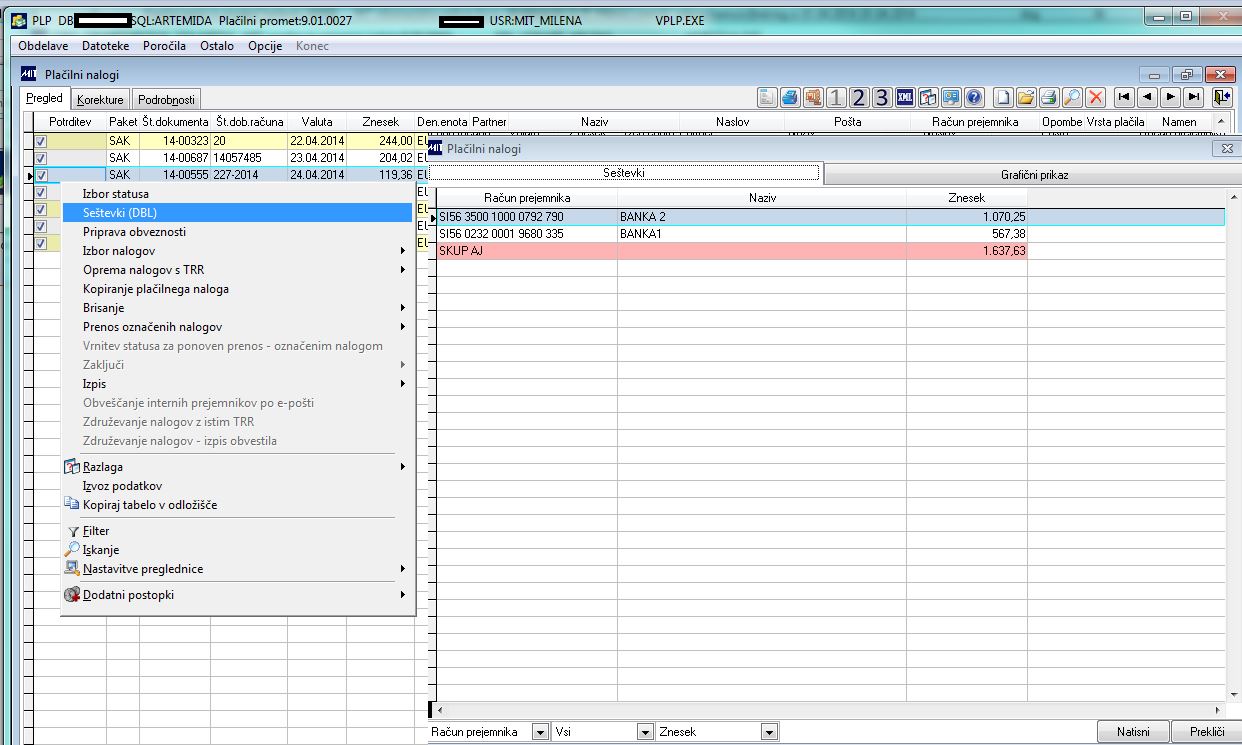1242x745 pixels.
Task: Open the Datoteke menu
Action: [106, 46]
